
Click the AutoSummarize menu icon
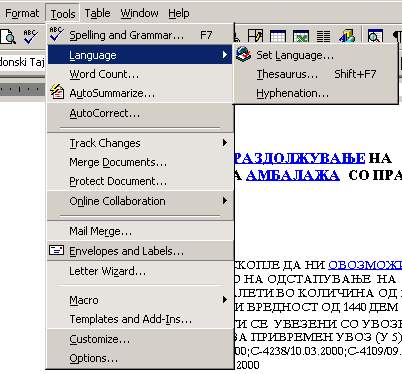coord(57,92)
